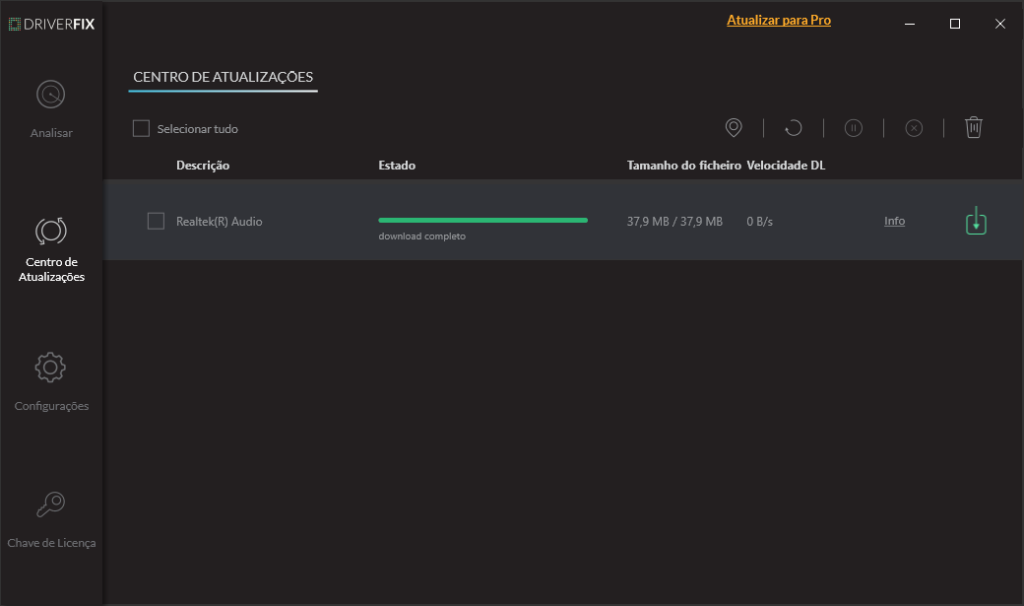This screenshot has height=606, width=1024.
Task: Open the Configurações gear icon
Action: point(49,368)
